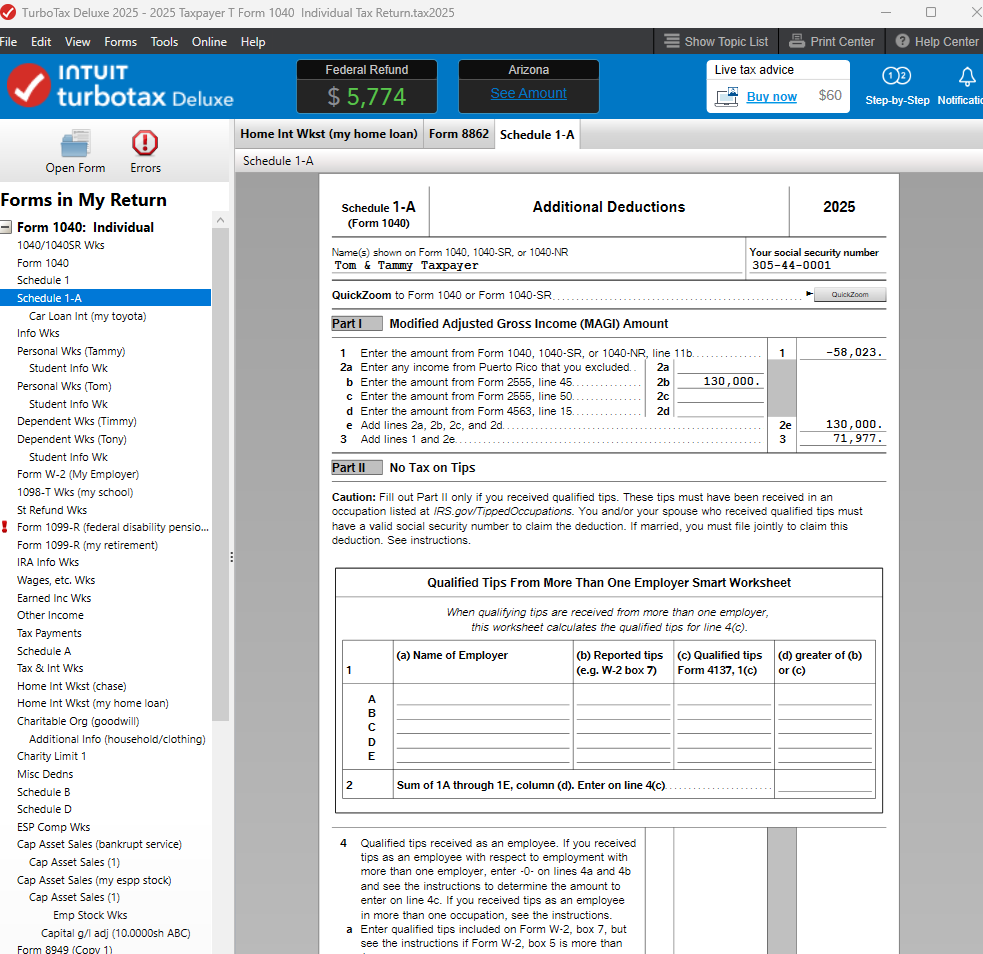983x954 pixels.
Task: Click the TurboTax checkmark logo
Action: click(x=28, y=85)
